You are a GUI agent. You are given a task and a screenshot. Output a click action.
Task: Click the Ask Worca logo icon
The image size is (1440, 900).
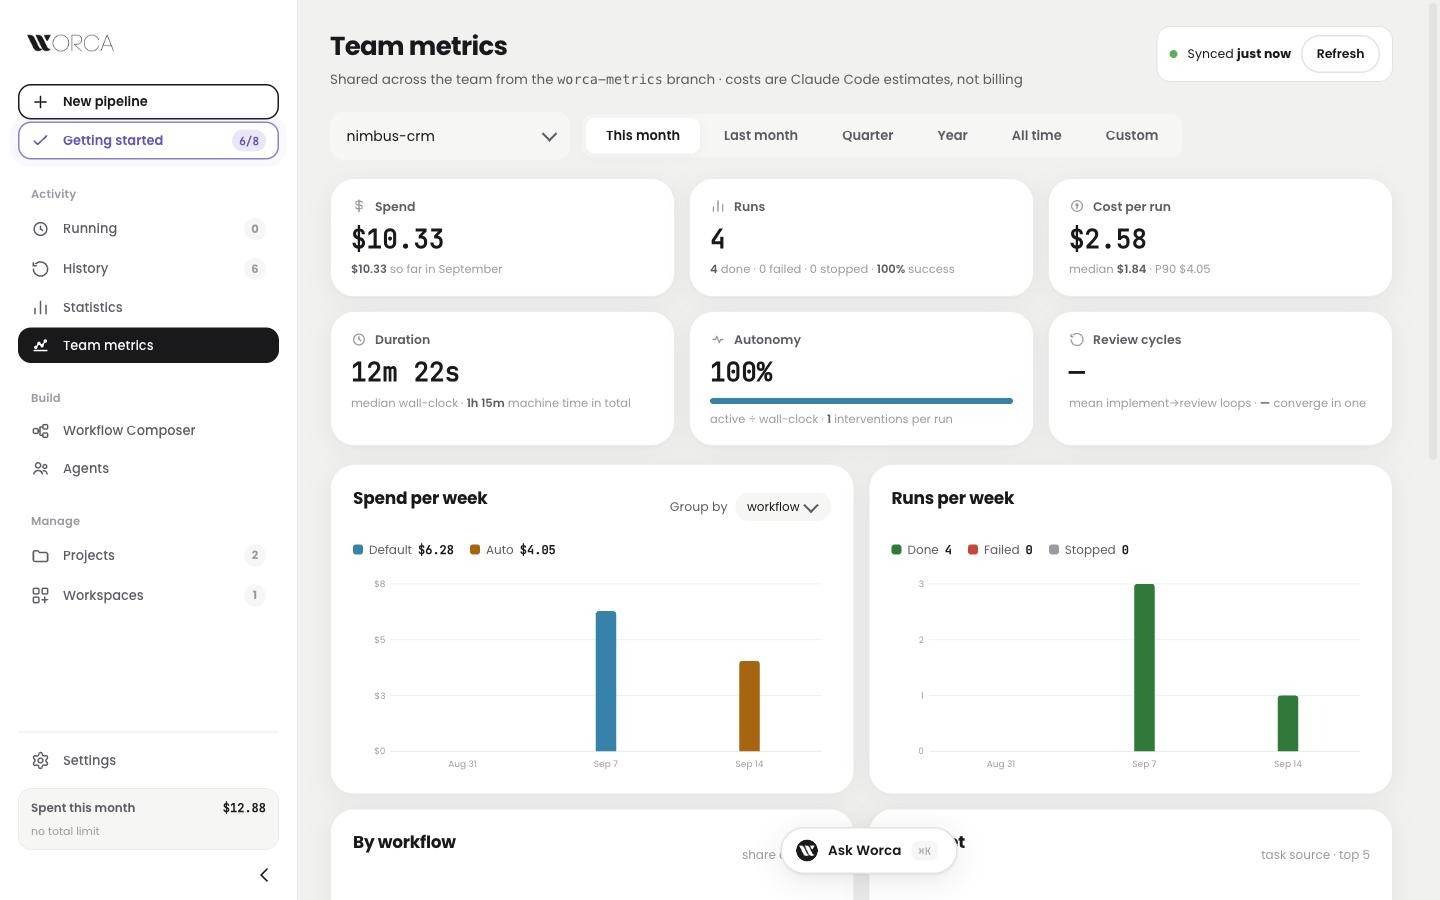click(x=807, y=851)
